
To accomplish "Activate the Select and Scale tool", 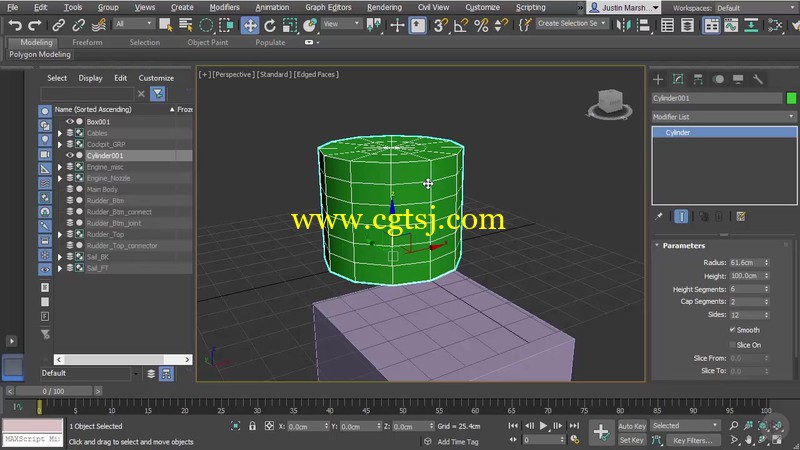I will pos(289,25).
